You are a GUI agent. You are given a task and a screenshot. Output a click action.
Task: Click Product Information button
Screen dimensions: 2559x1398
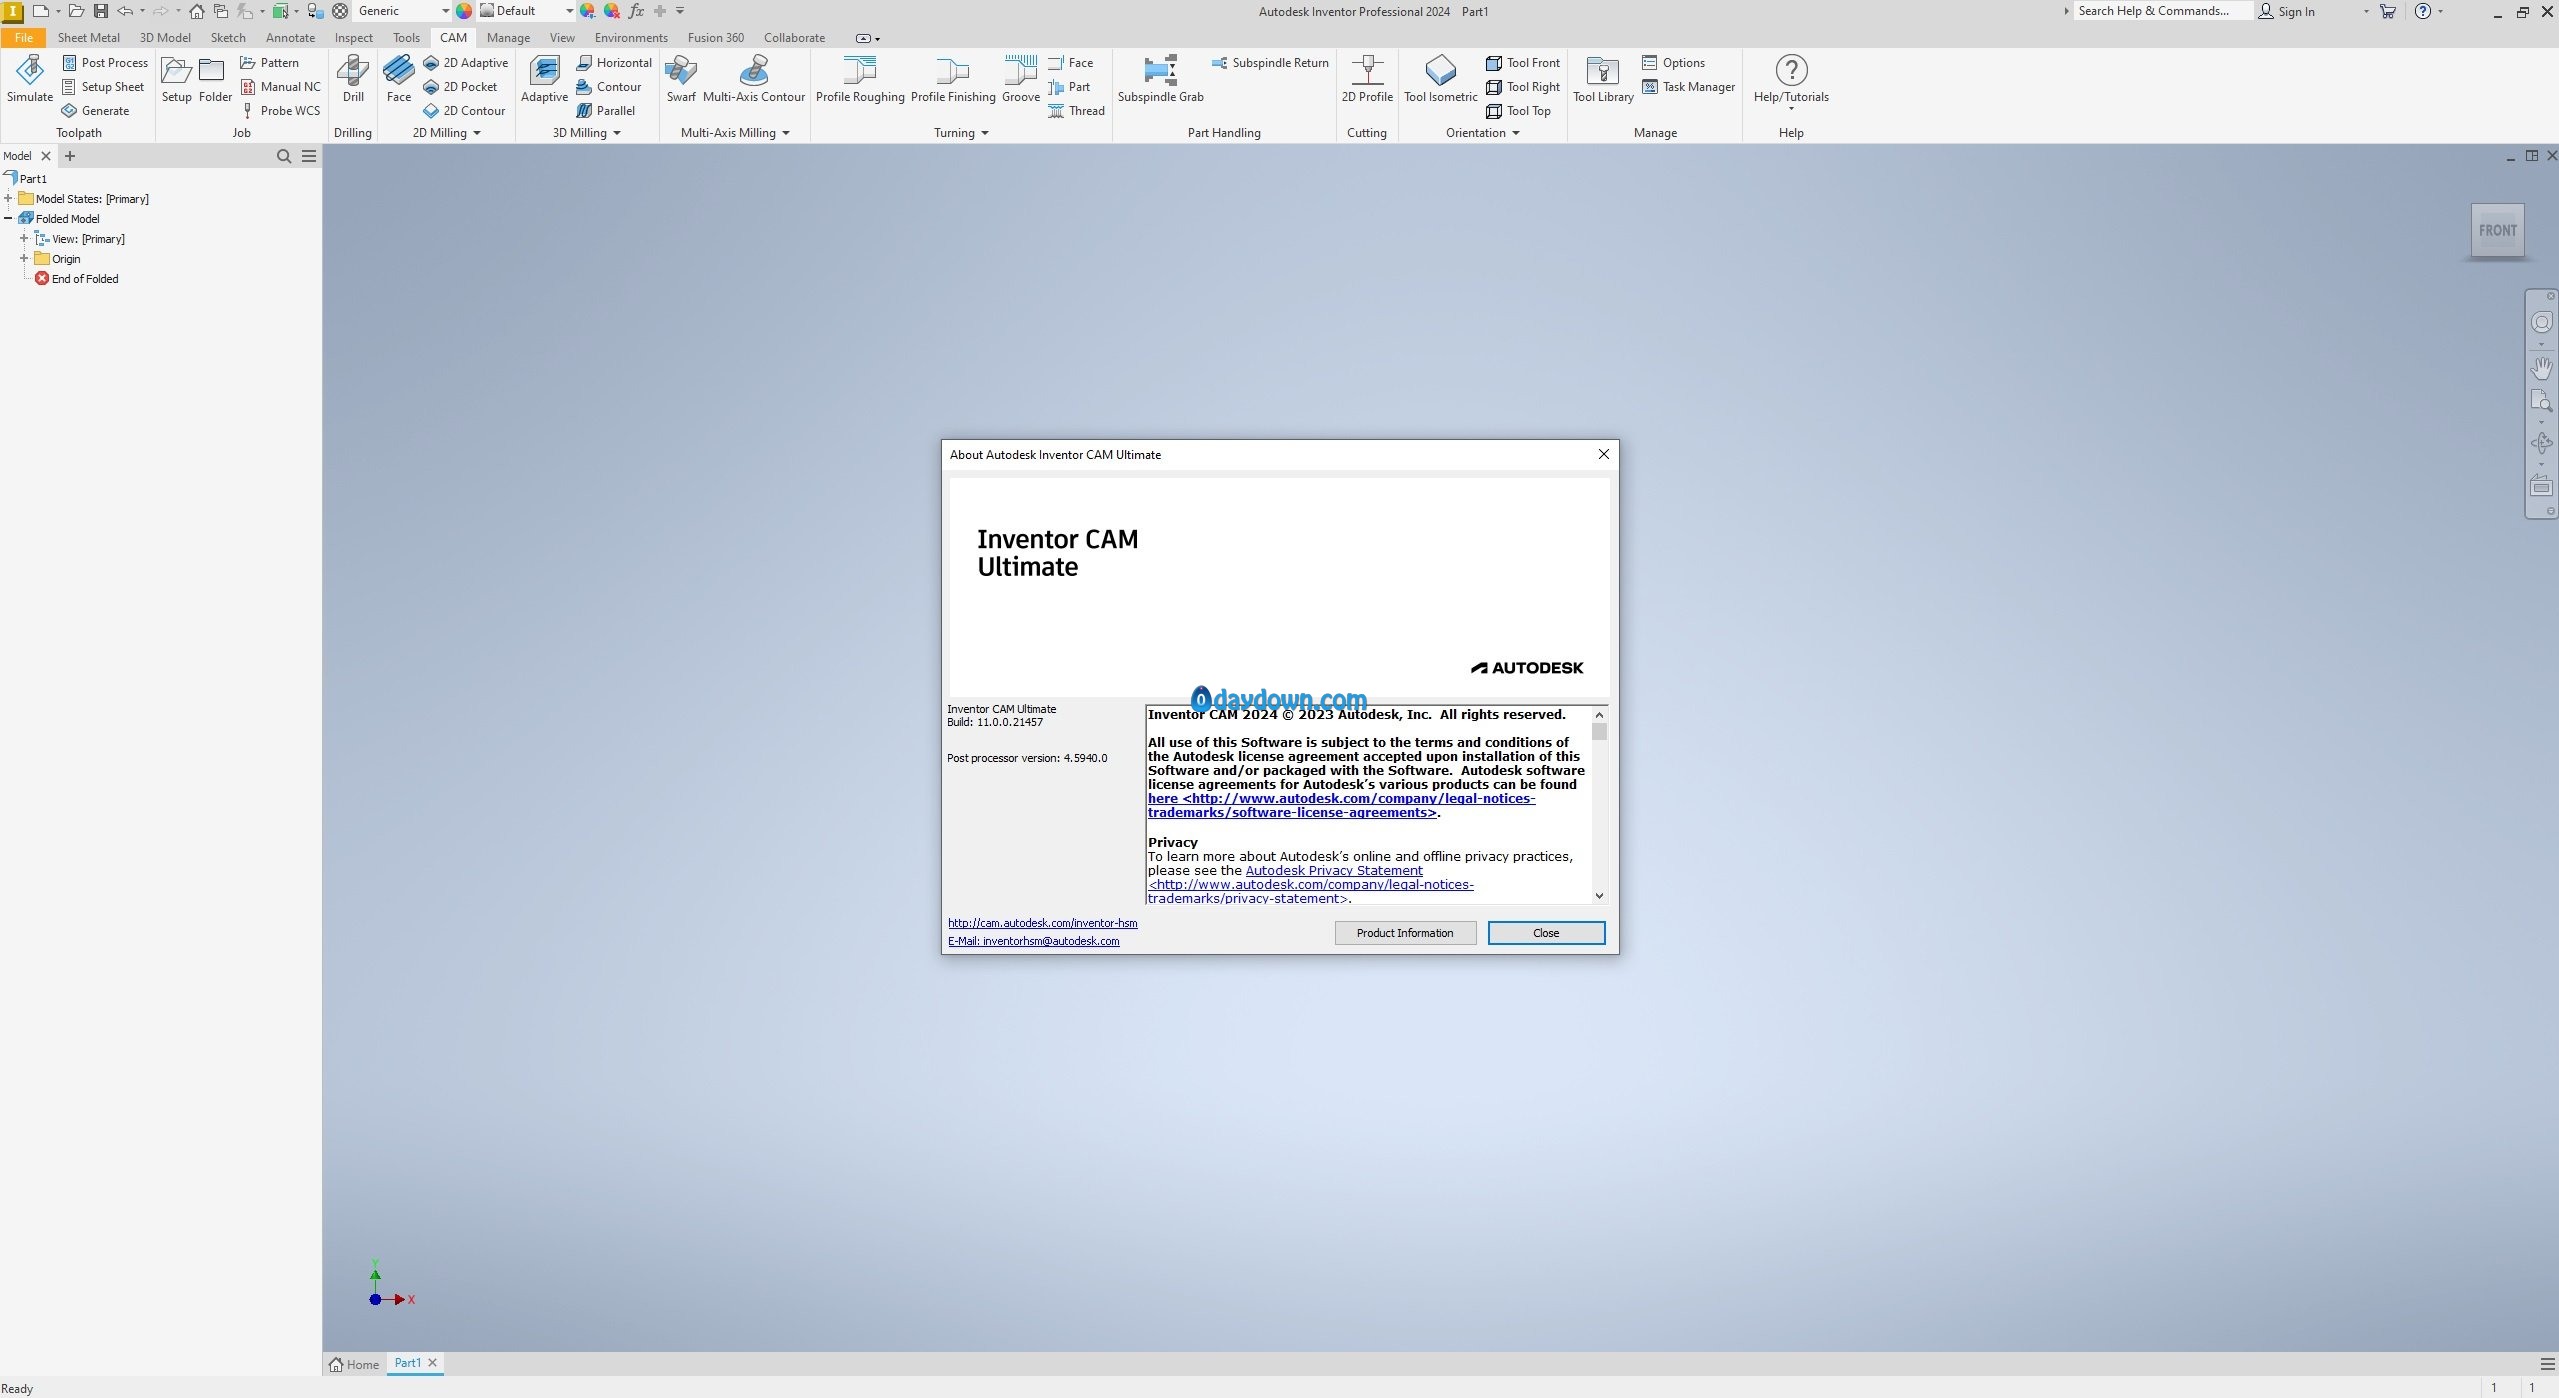tap(1405, 933)
